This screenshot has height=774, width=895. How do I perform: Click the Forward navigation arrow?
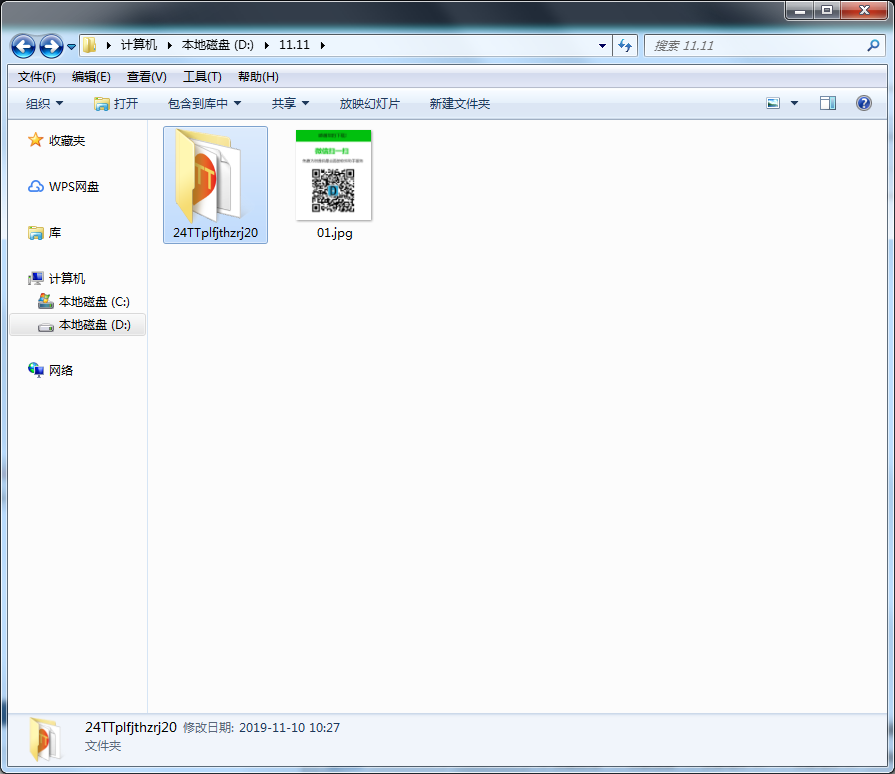pyautogui.click(x=50, y=46)
